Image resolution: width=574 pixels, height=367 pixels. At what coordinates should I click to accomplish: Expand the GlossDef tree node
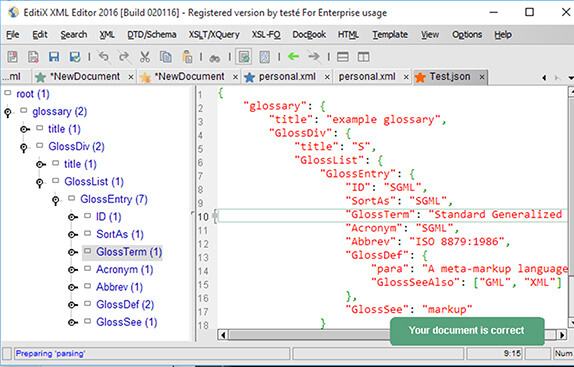(x=72, y=305)
